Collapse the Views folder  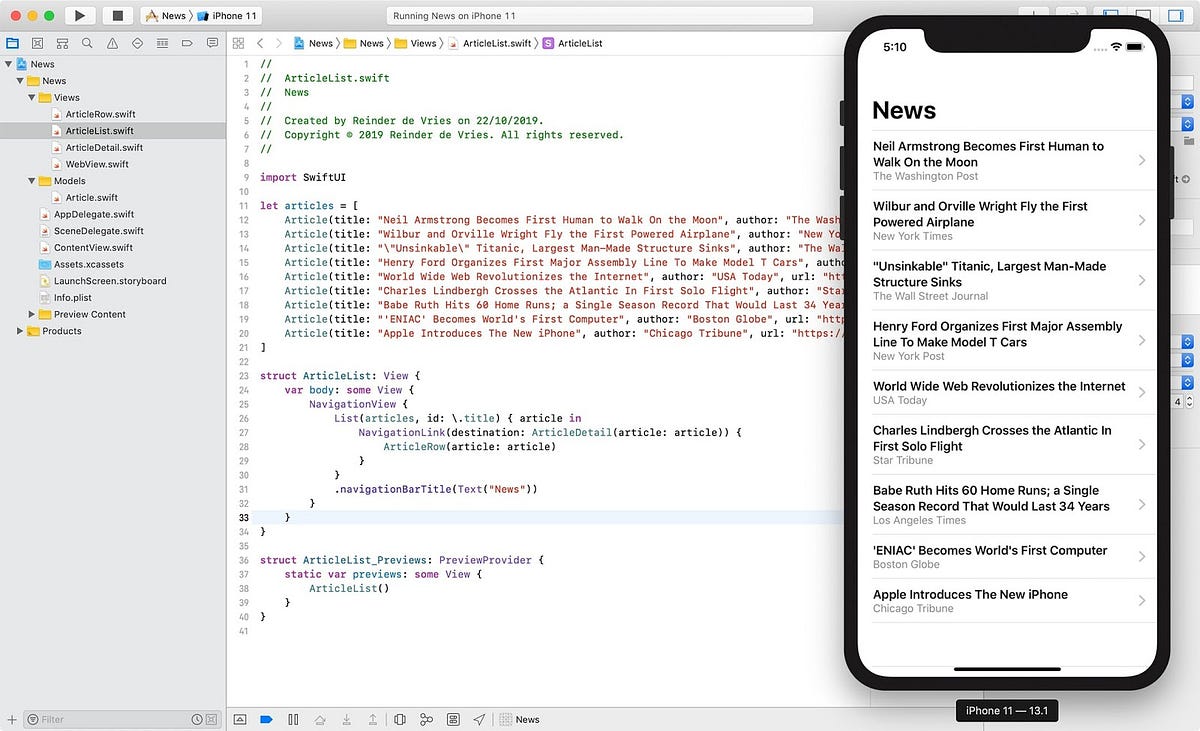click(x=34, y=97)
